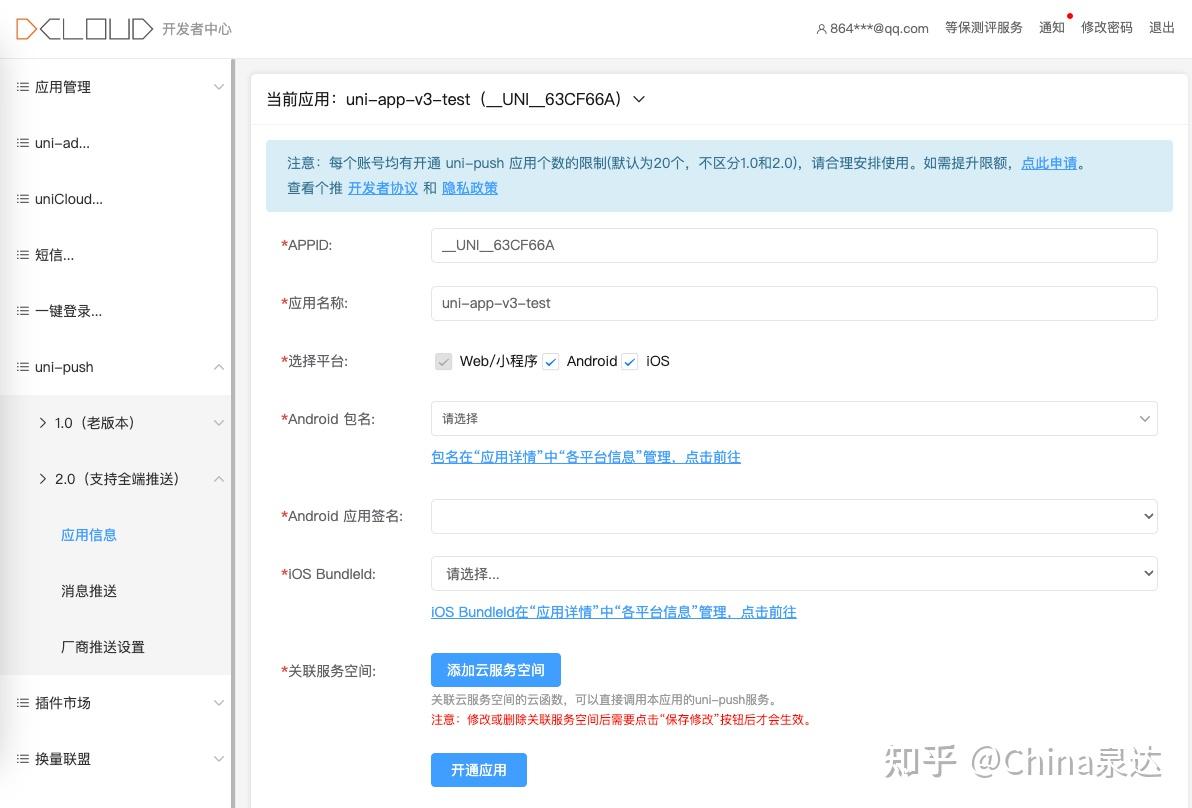
Task: Click the icon next to 一键登录
Action: click(x=22, y=311)
